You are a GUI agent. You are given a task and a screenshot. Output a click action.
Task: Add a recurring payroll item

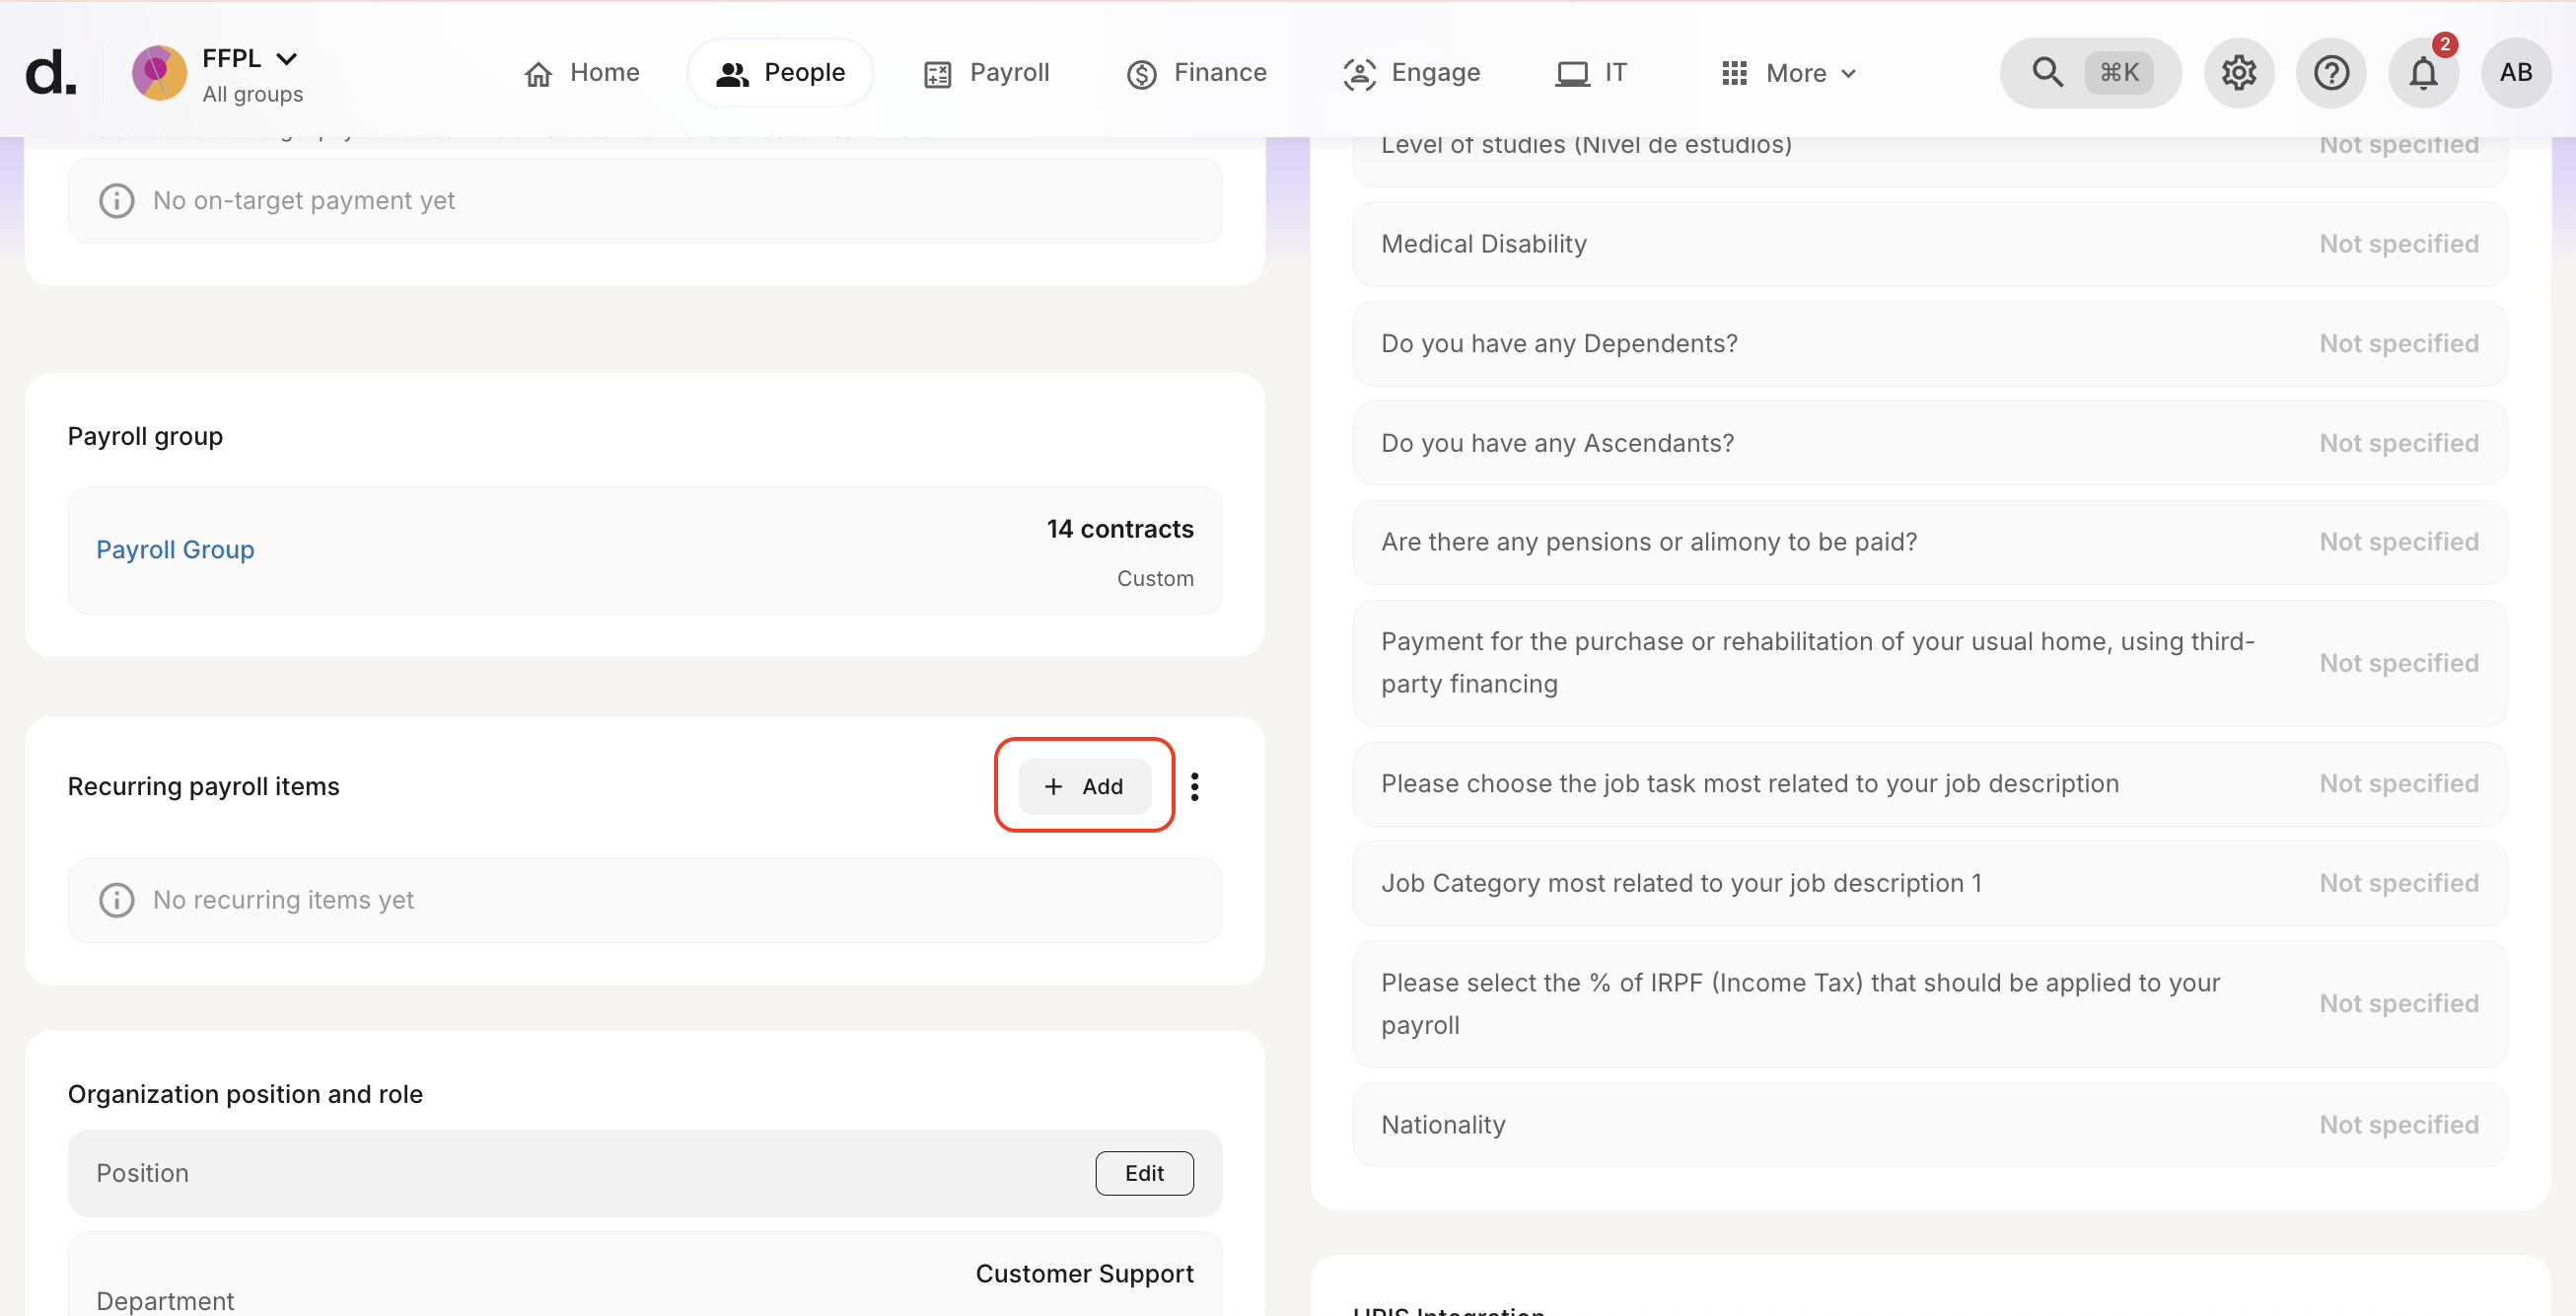[1084, 786]
